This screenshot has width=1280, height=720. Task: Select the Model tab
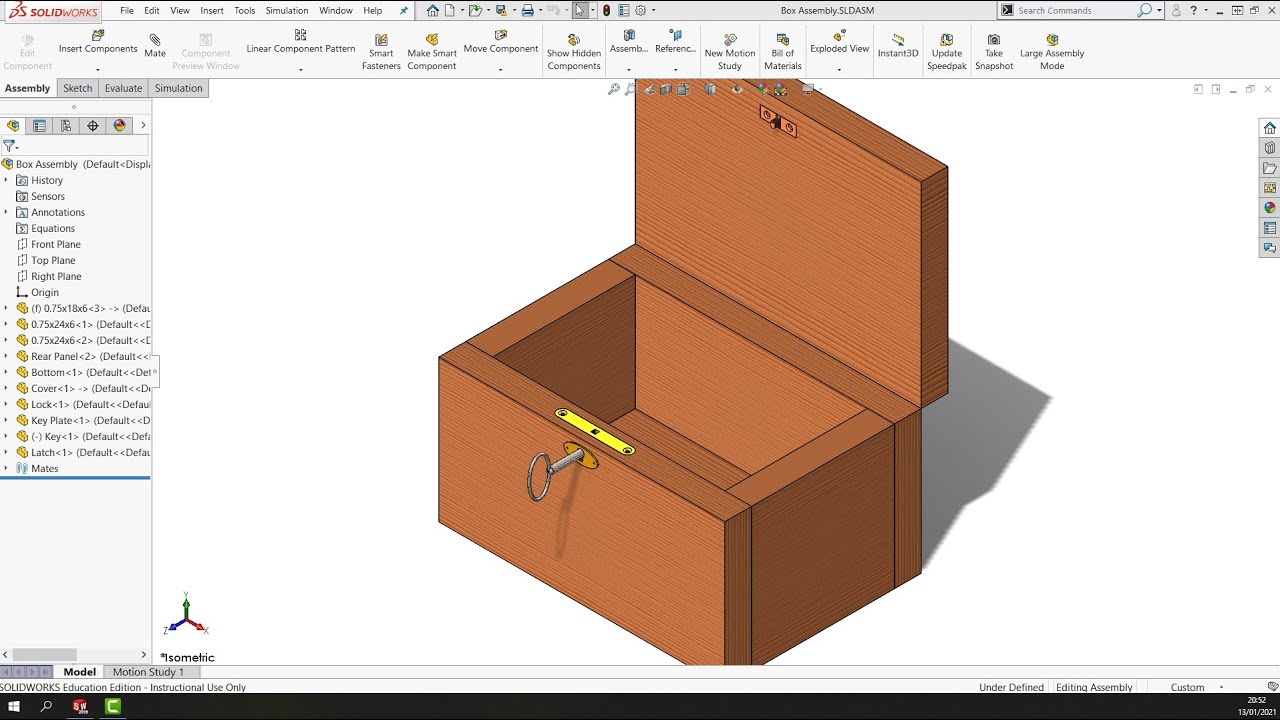[x=79, y=672]
